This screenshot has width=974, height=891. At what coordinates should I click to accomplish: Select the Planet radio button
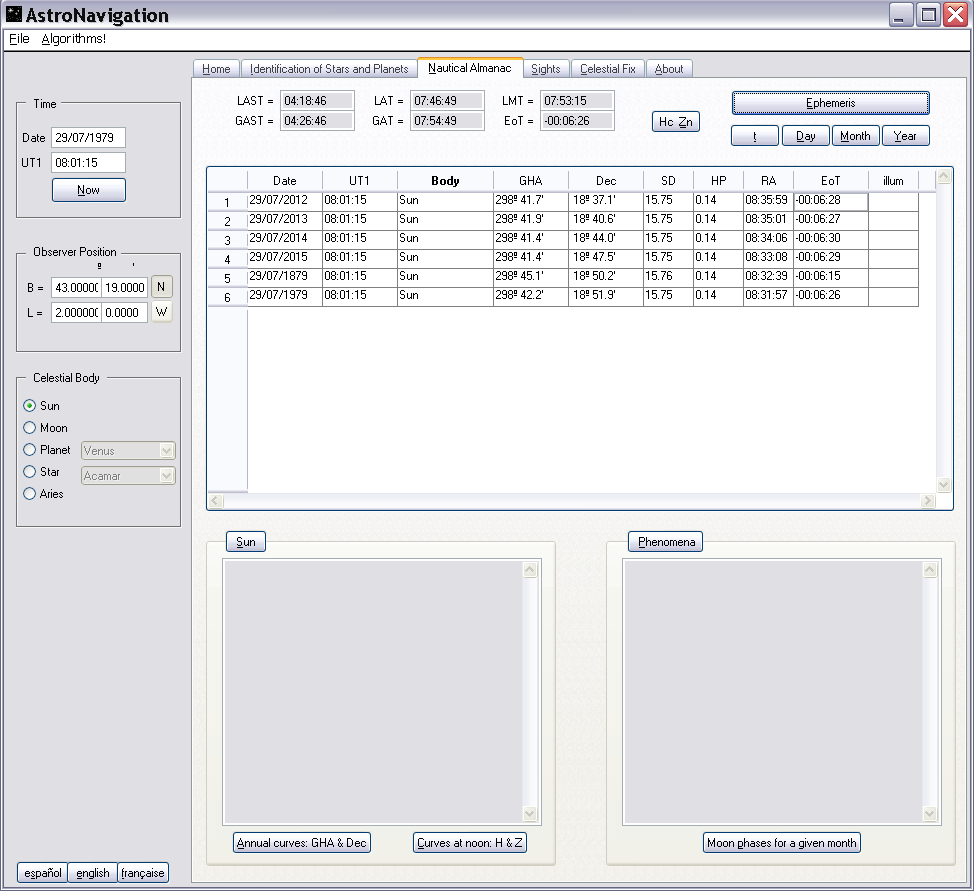(x=30, y=450)
